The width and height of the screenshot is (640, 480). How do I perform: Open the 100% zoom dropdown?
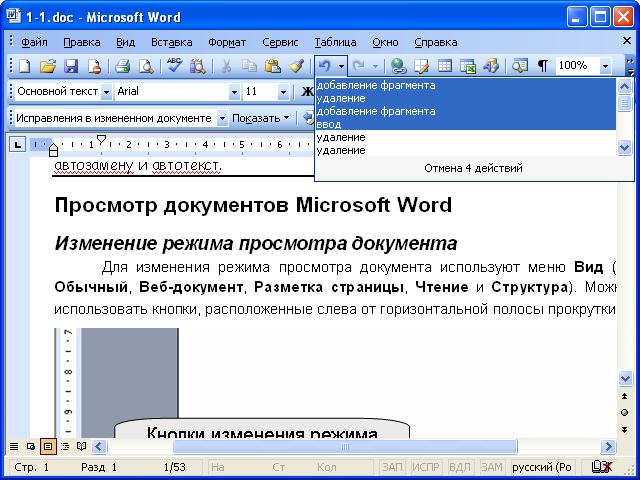606,66
